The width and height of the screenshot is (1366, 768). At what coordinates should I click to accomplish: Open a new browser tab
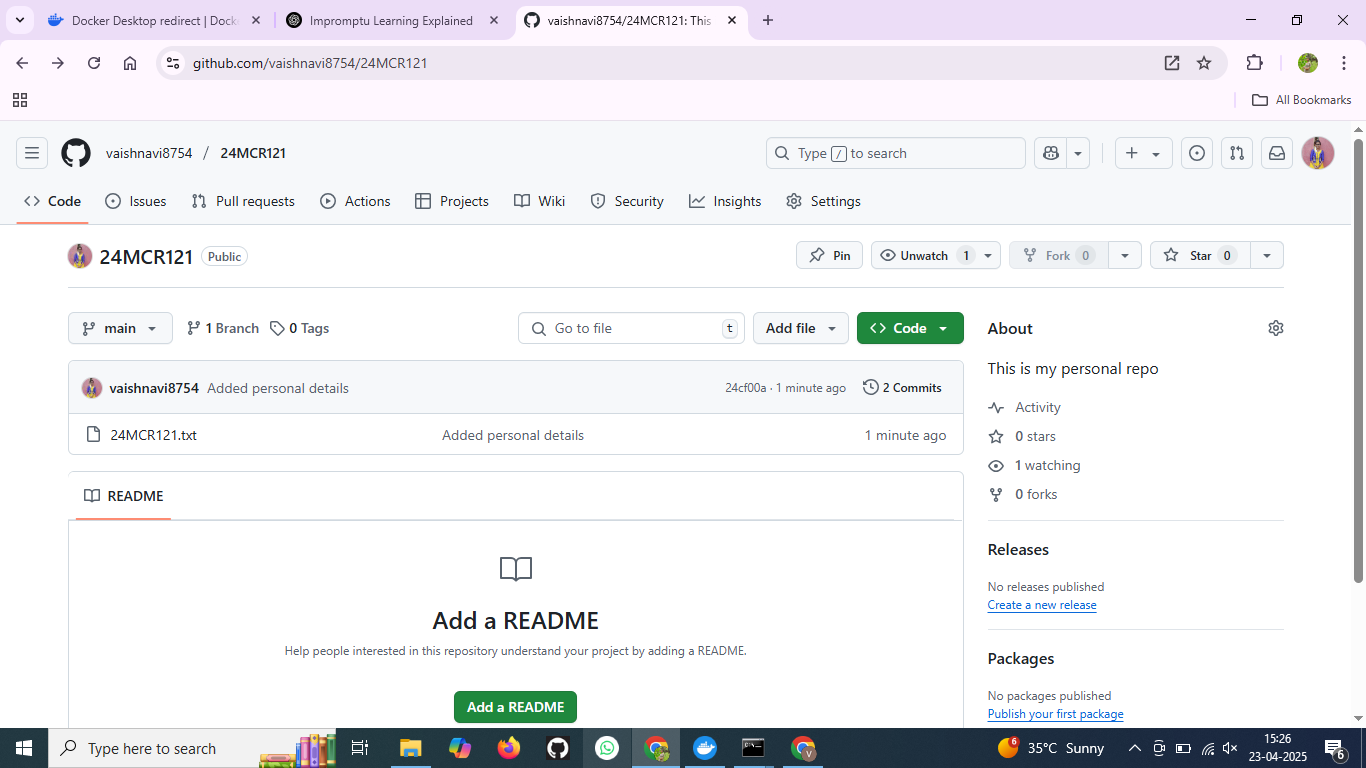[x=768, y=20]
